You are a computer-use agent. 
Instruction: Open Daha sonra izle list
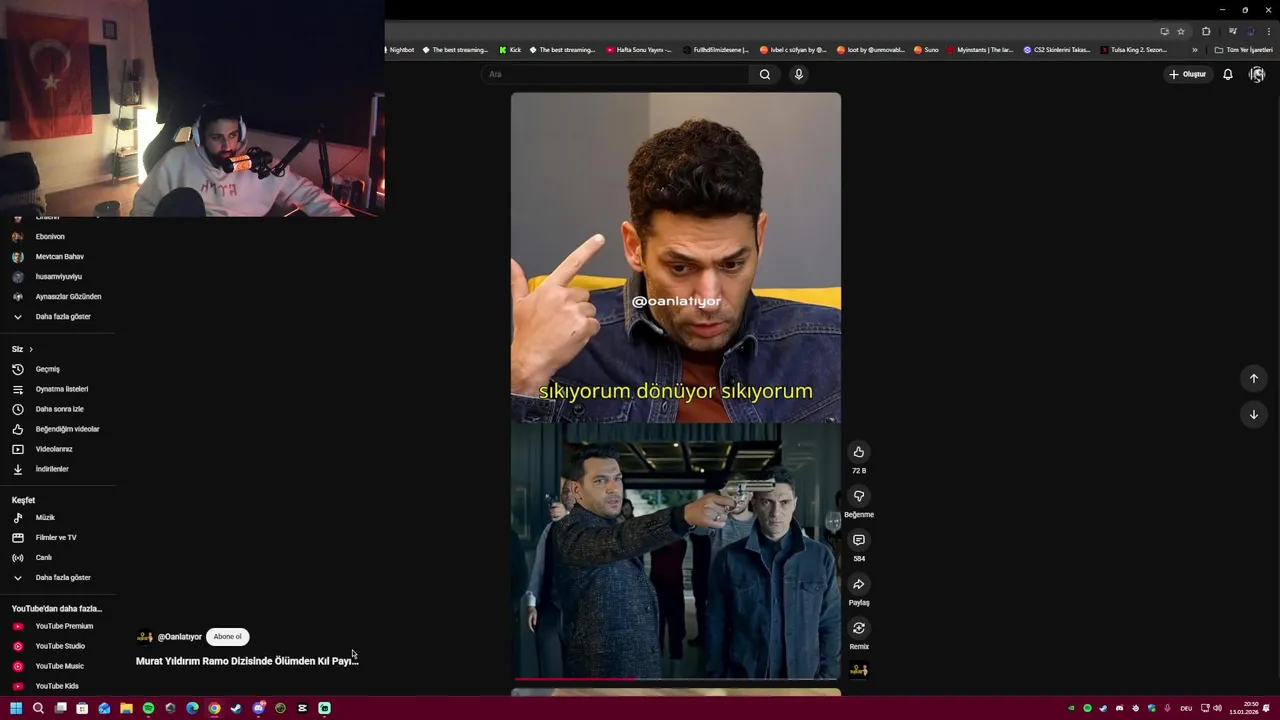[x=58, y=409]
